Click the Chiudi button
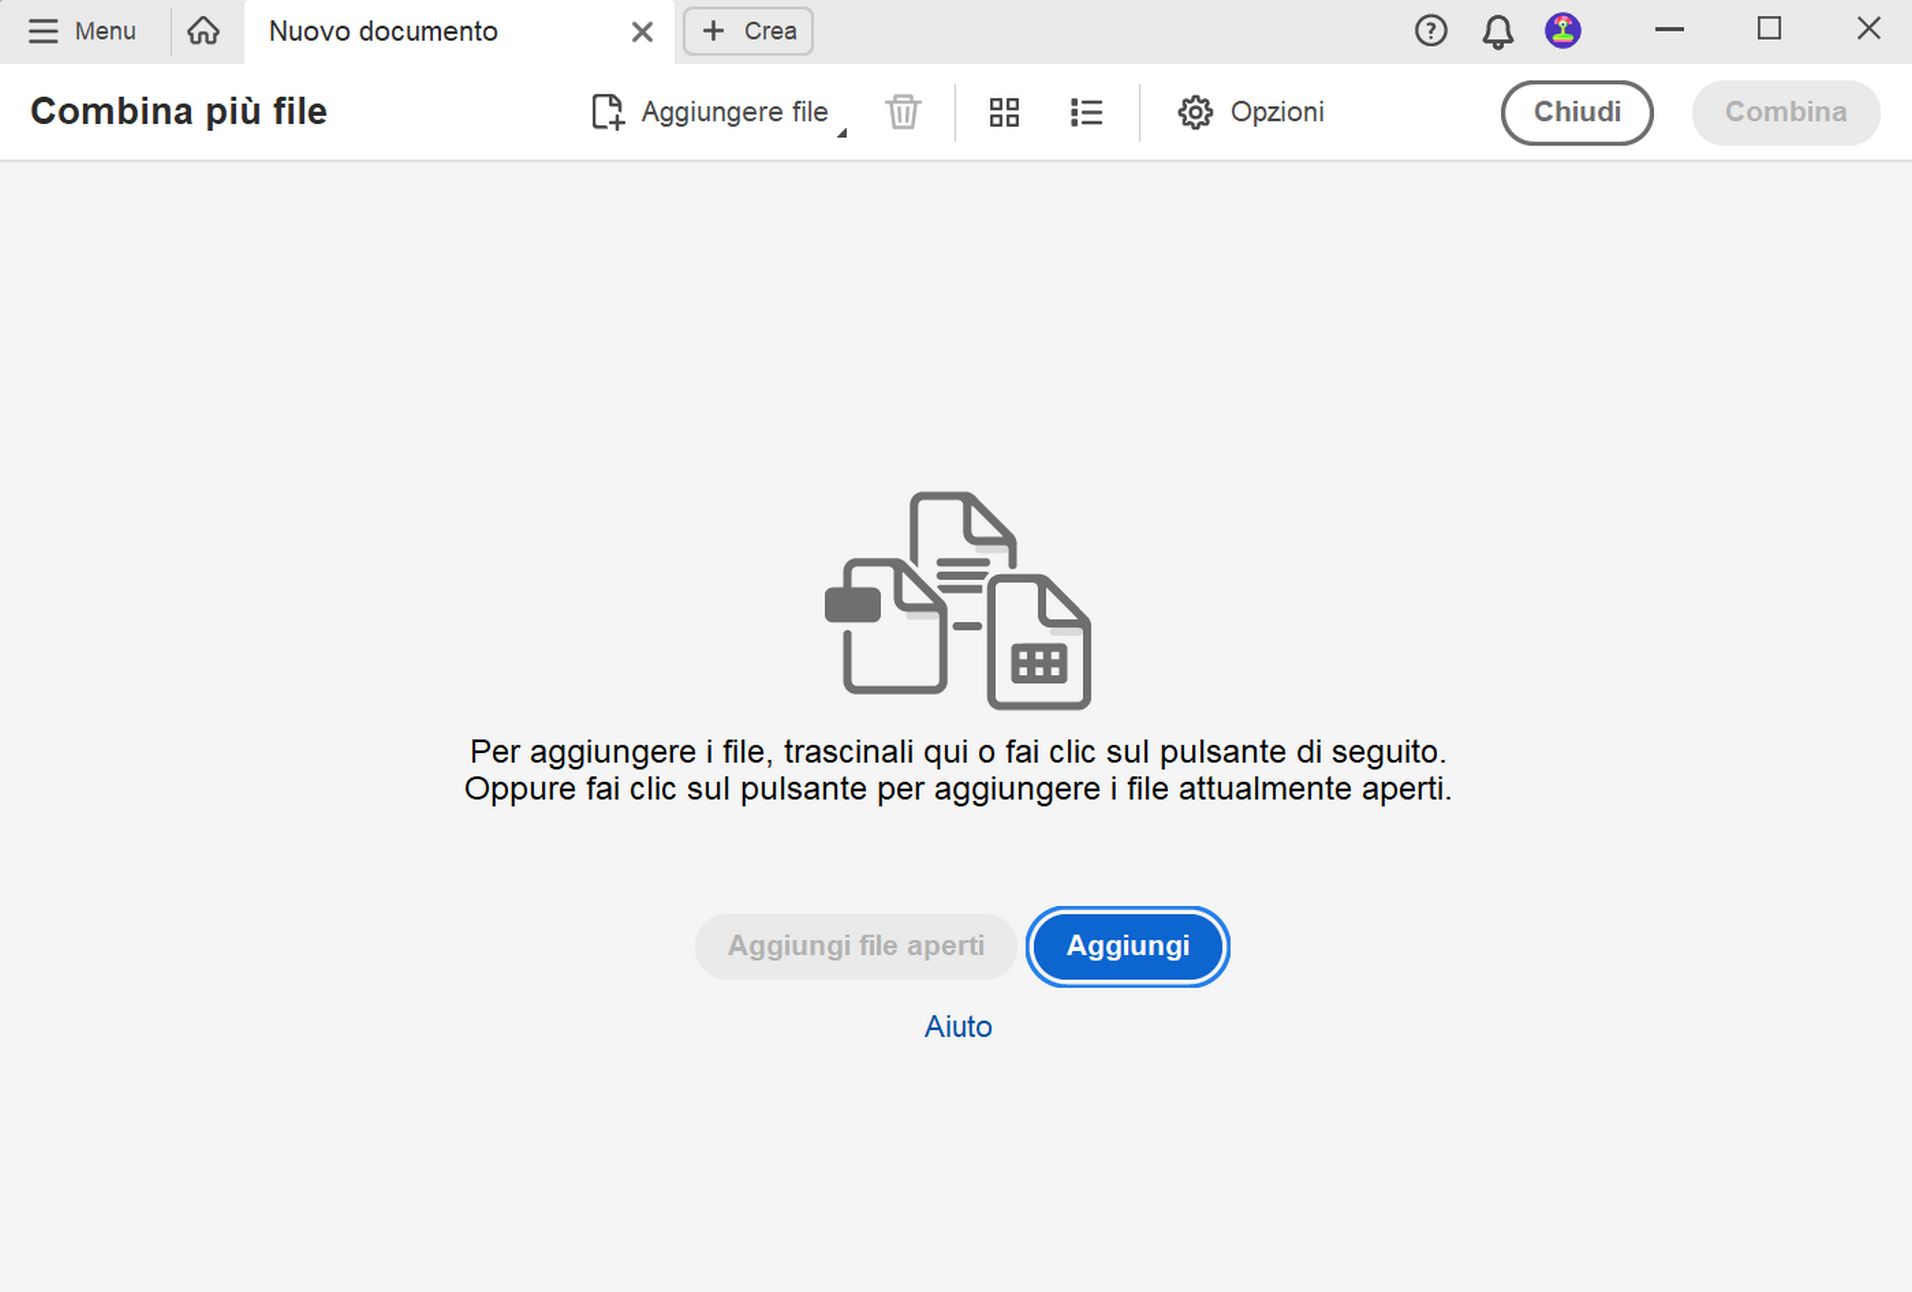Image resolution: width=1912 pixels, height=1292 pixels. (1577, 112)
